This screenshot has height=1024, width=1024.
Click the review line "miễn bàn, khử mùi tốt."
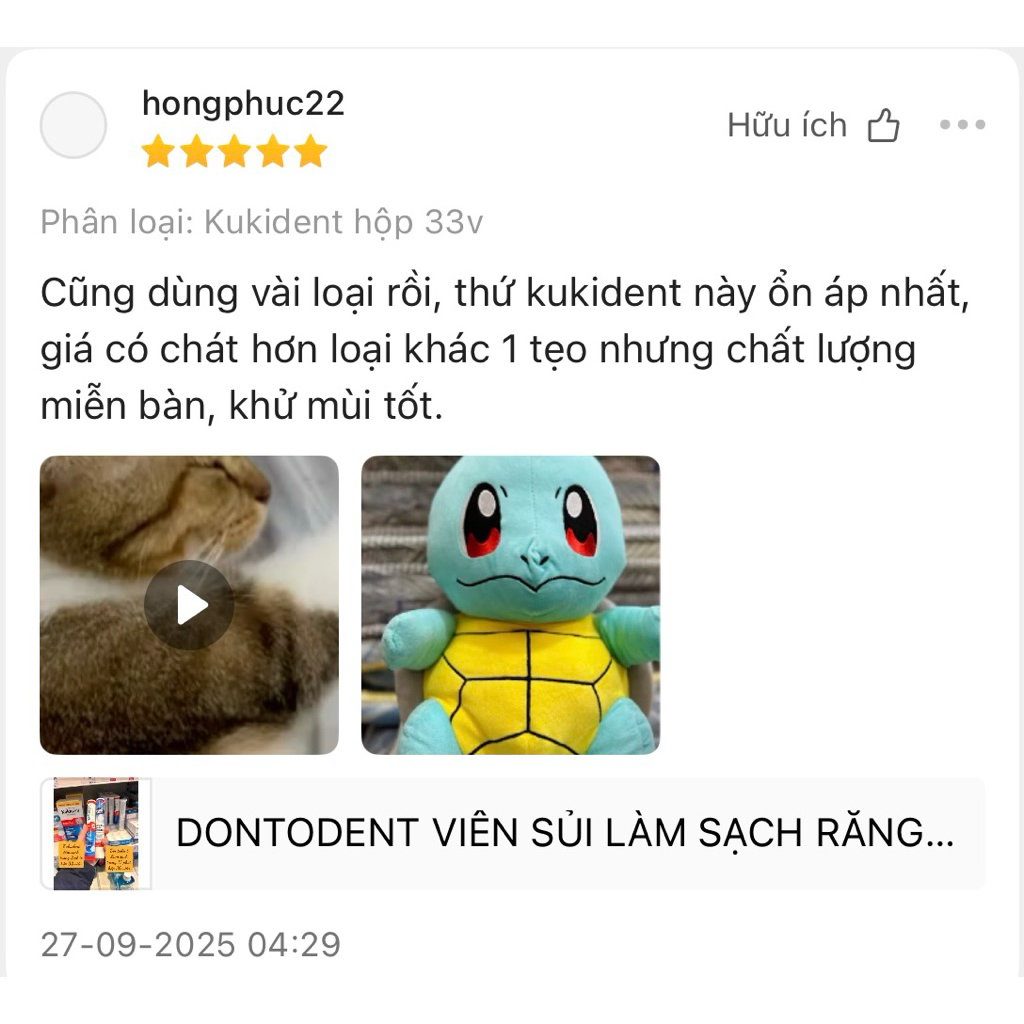pos(242,406)
